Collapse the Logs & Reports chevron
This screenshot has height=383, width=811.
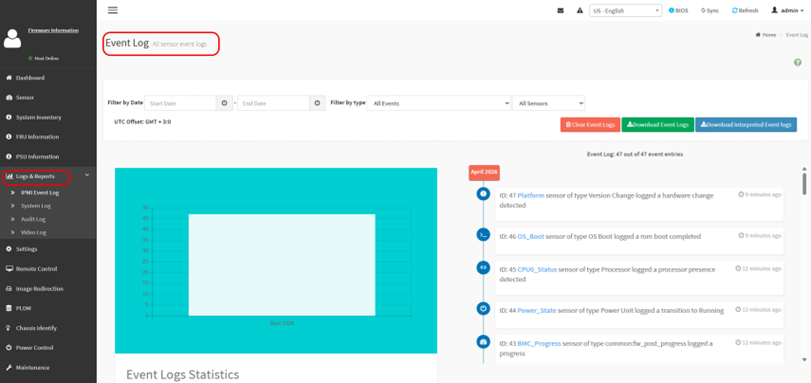point(87,175)
